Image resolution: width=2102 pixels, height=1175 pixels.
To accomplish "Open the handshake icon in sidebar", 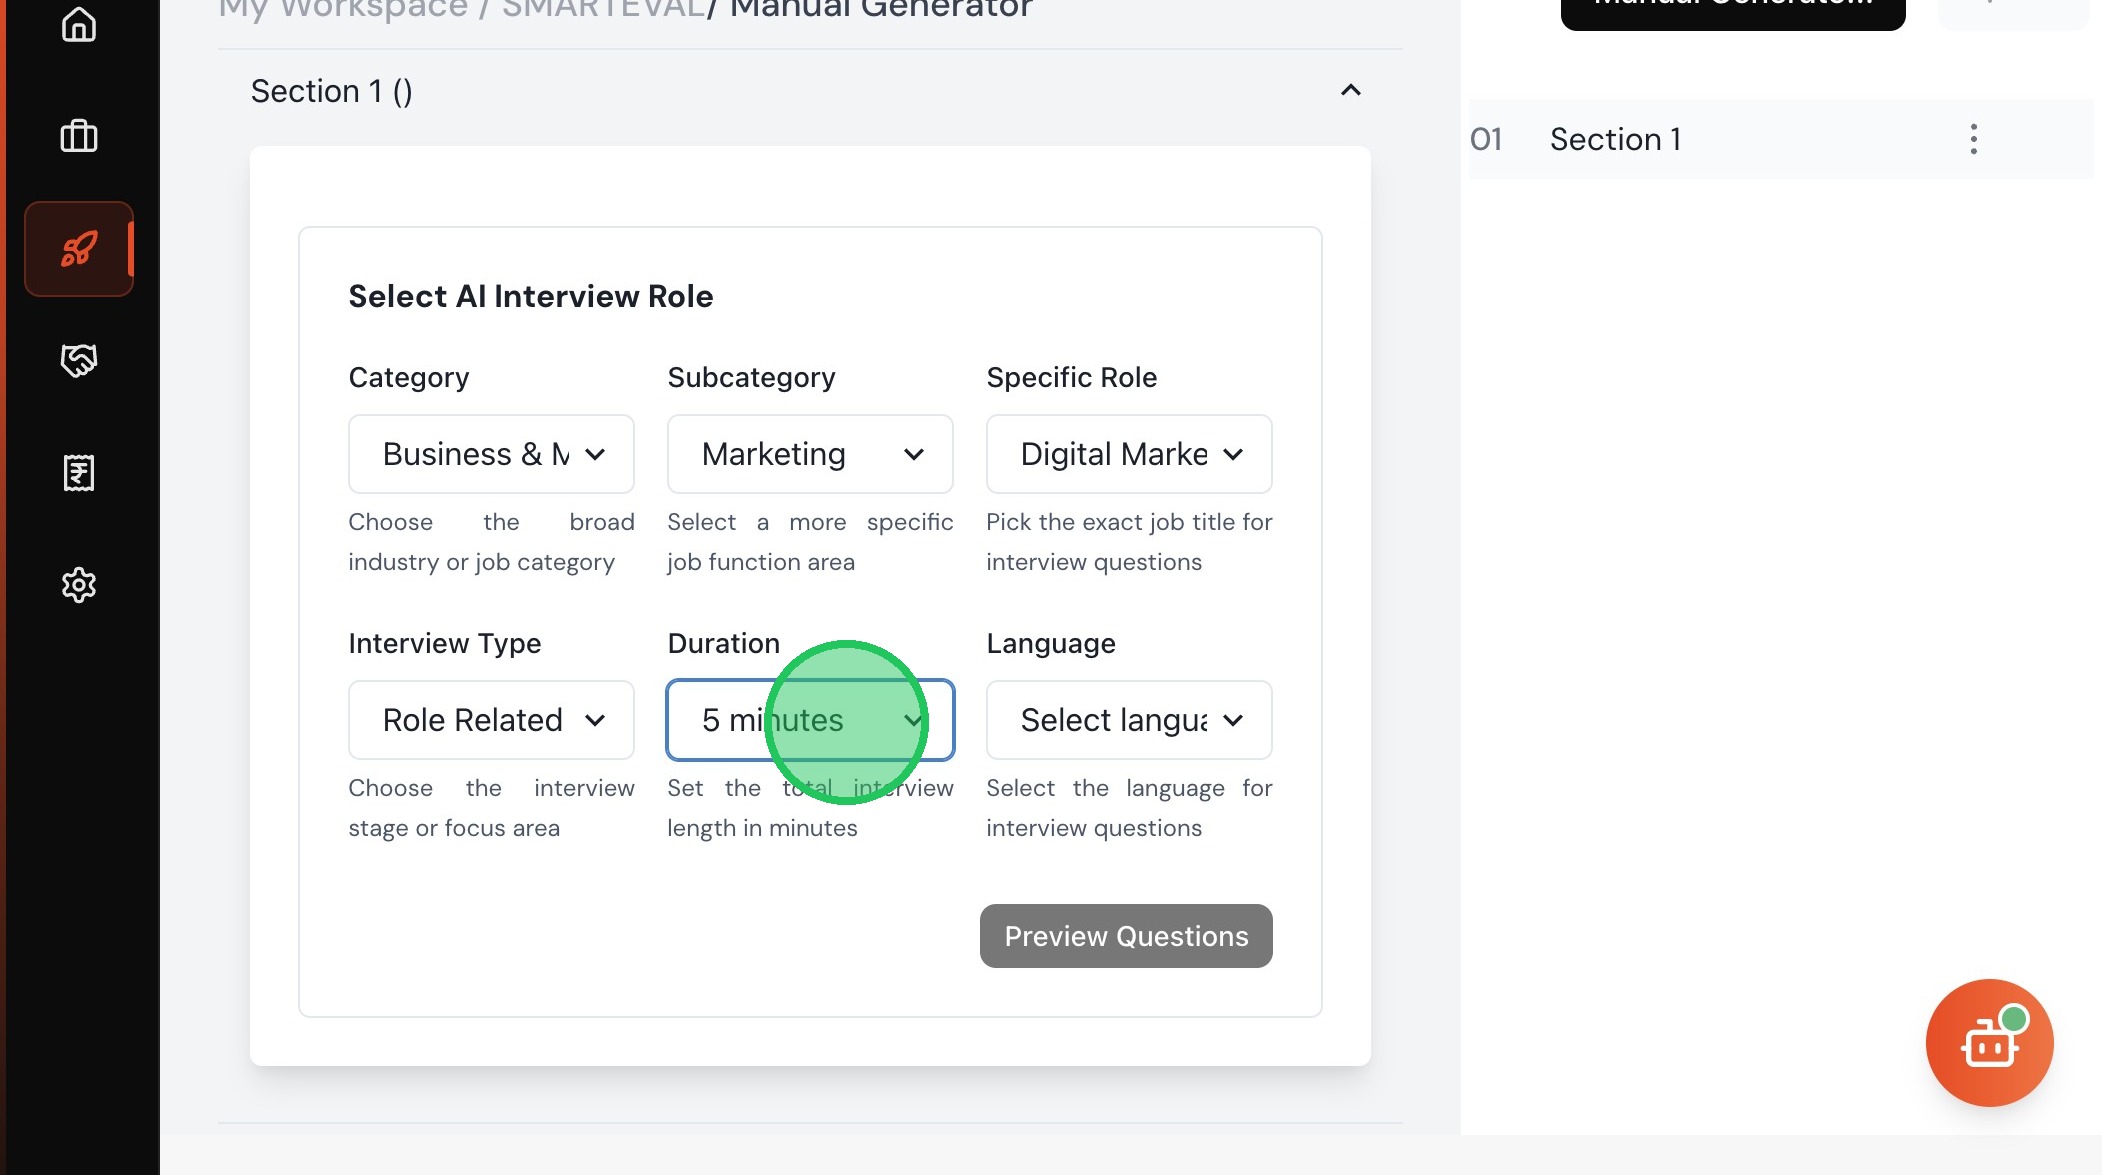I will (x=79, y=360).
